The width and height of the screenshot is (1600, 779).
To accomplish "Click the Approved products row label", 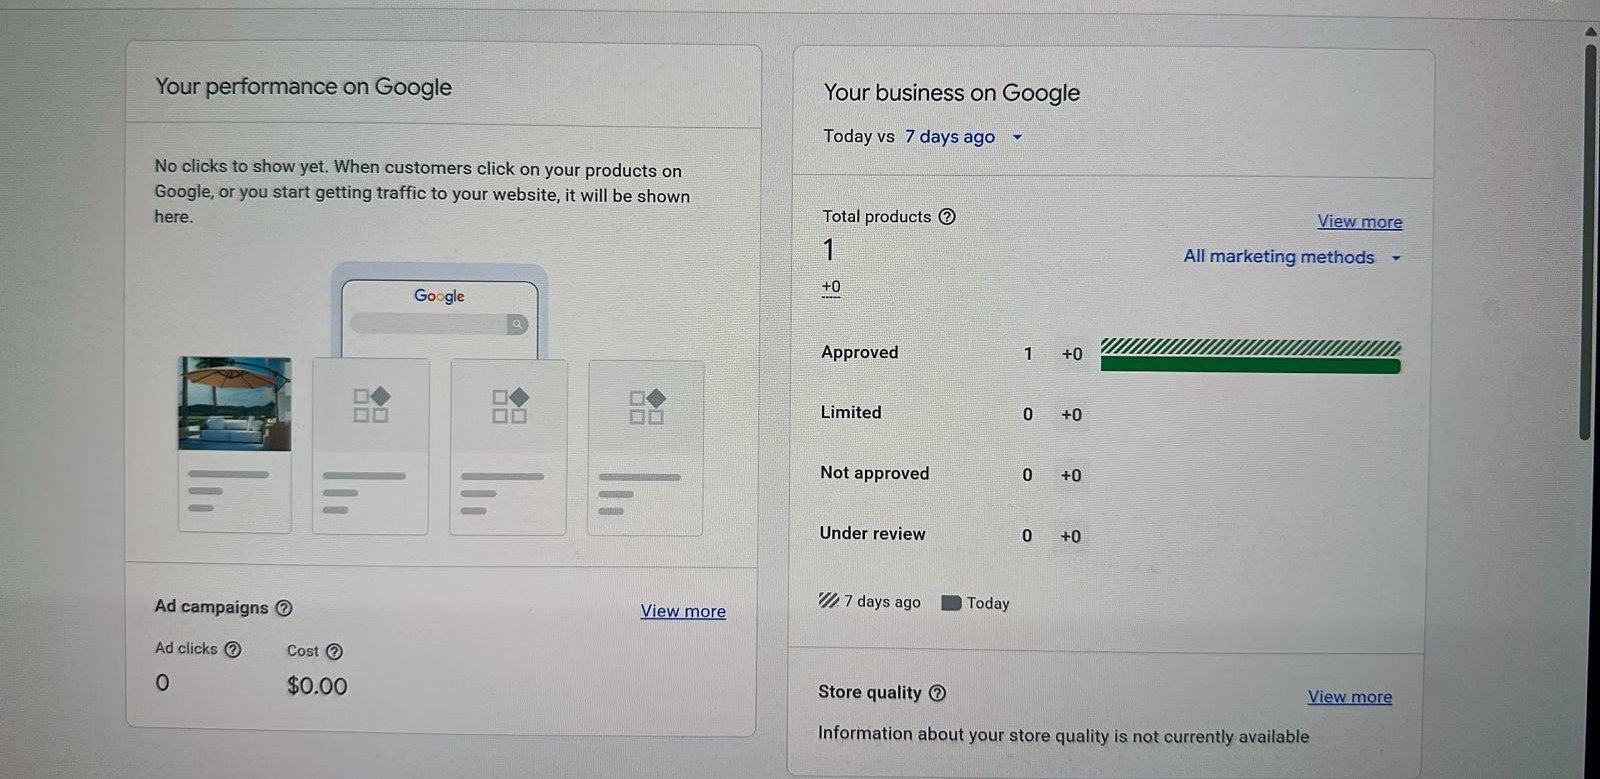I will tap(859, 352).
